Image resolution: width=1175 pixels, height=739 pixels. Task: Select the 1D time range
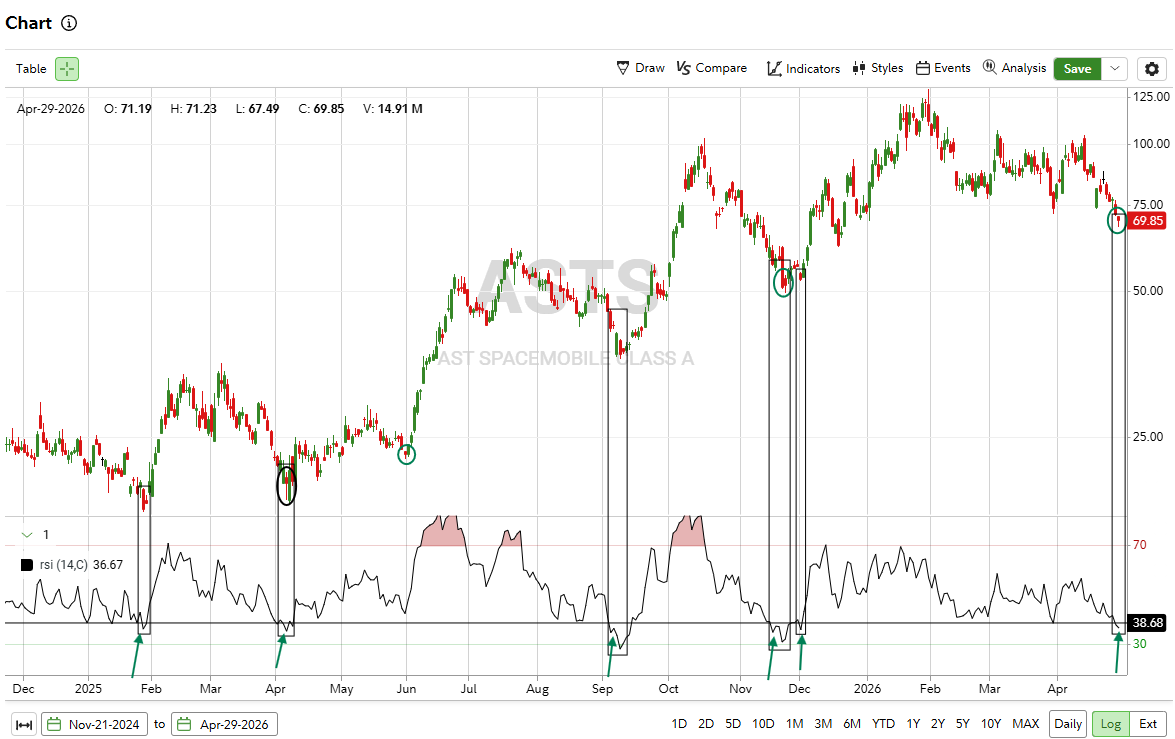click(679, 724)
